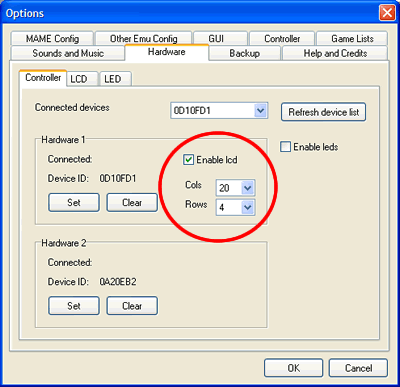Click Clear under Hardware 2
The image size is (400, 387).
pyautogui.click(x=132, y=306)
